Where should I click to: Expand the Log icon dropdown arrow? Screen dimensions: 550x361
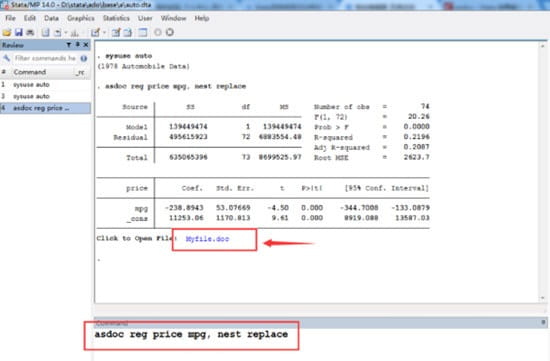(x=65, y=33)
